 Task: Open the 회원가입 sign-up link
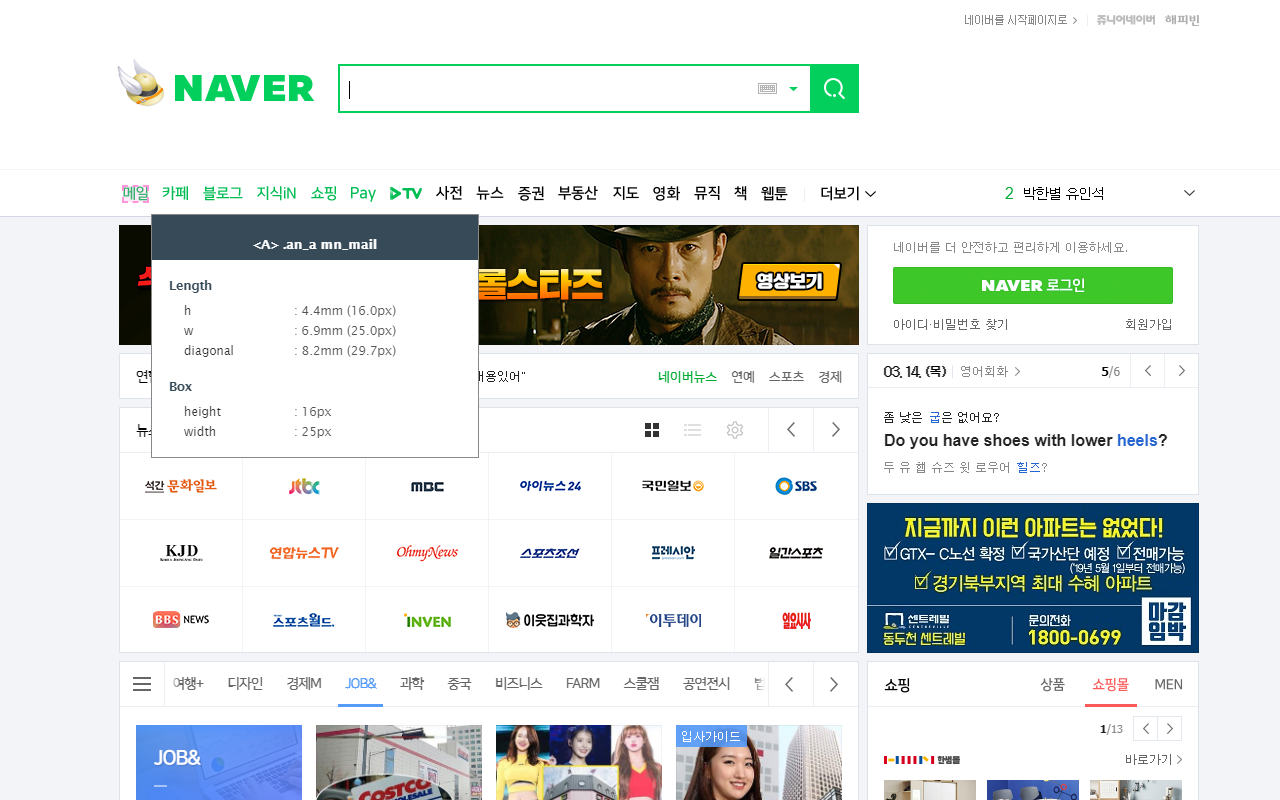[x=1148, y=324]
